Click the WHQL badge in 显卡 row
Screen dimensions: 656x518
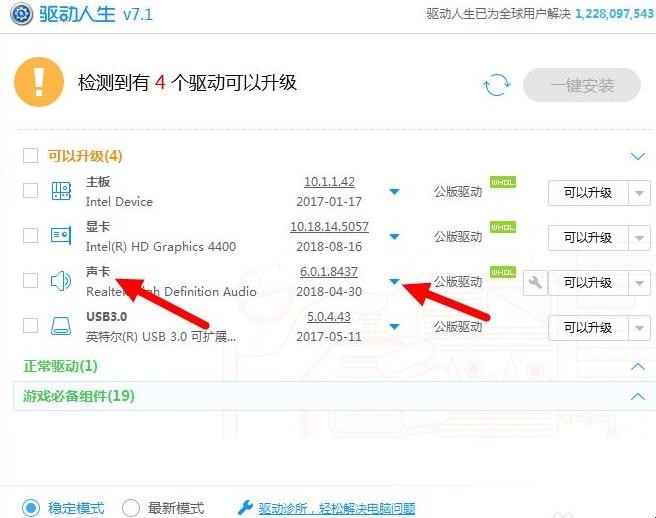tap(503, 227)
